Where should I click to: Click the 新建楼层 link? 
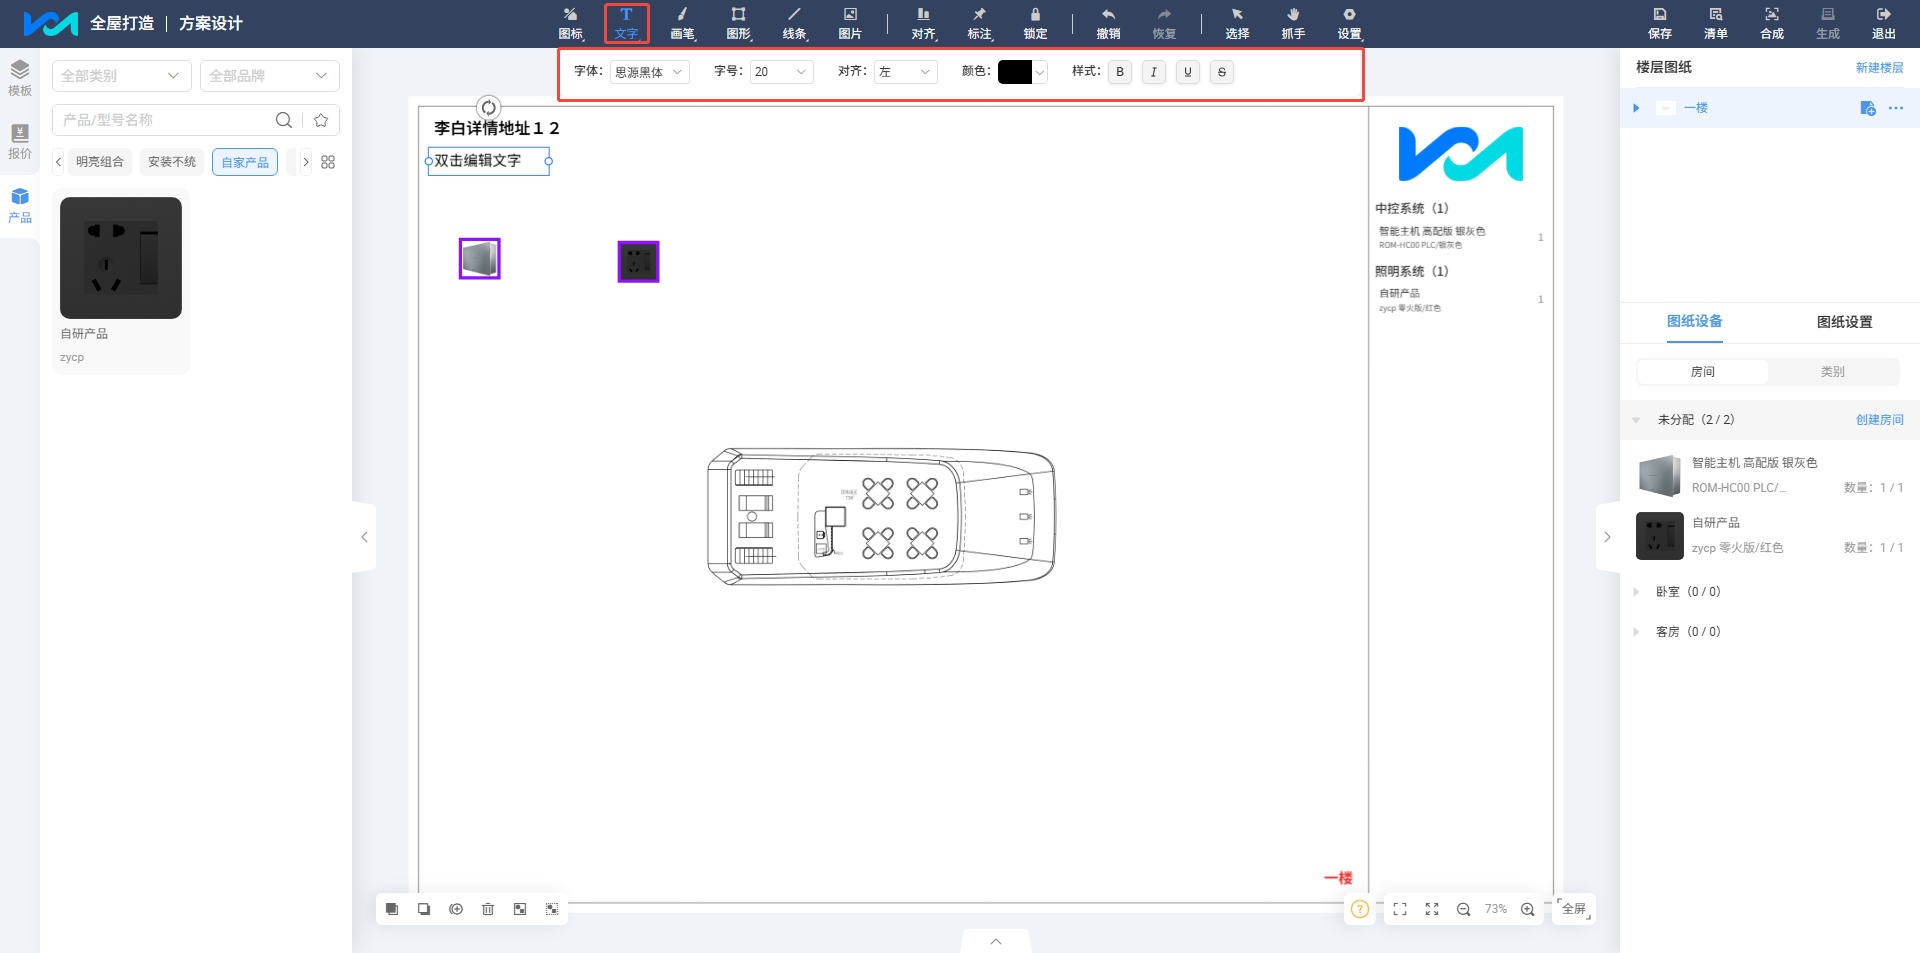pyautogui.click(x=1880, y=68)
